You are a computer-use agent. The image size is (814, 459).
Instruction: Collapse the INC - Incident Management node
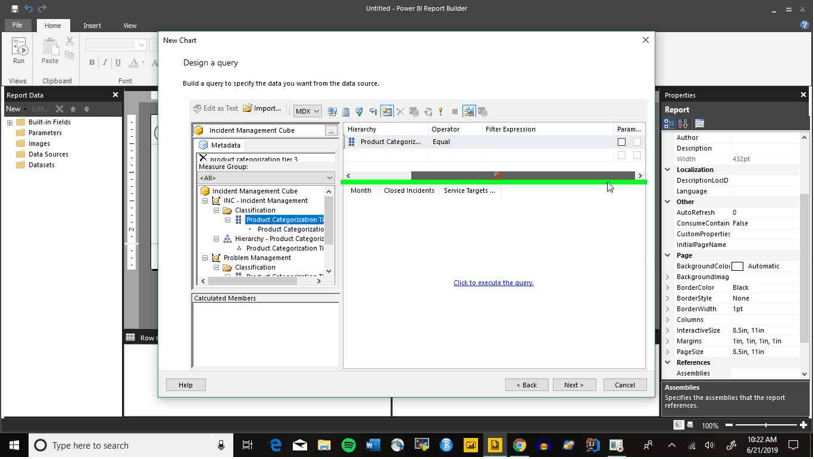click(x=205, y=201)
